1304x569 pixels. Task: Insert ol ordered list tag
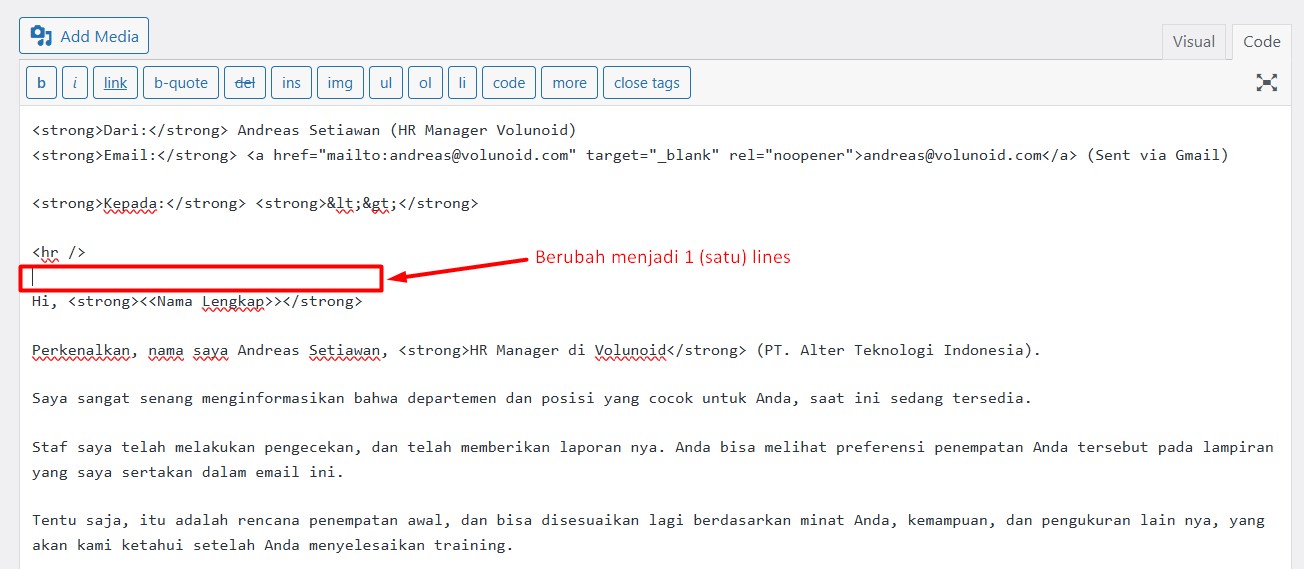(x=425, y=83)
